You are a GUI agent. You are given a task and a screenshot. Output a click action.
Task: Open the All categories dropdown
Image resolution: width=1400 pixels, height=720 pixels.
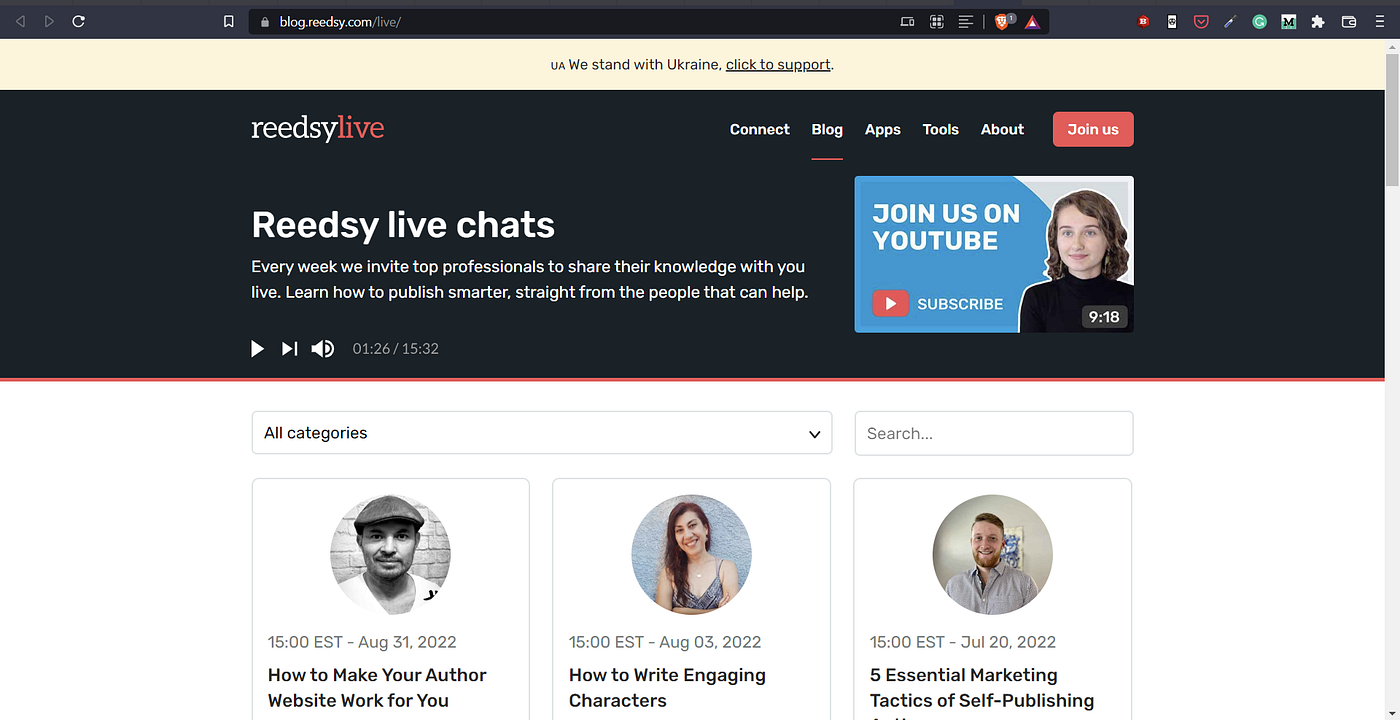coord(542,433)
